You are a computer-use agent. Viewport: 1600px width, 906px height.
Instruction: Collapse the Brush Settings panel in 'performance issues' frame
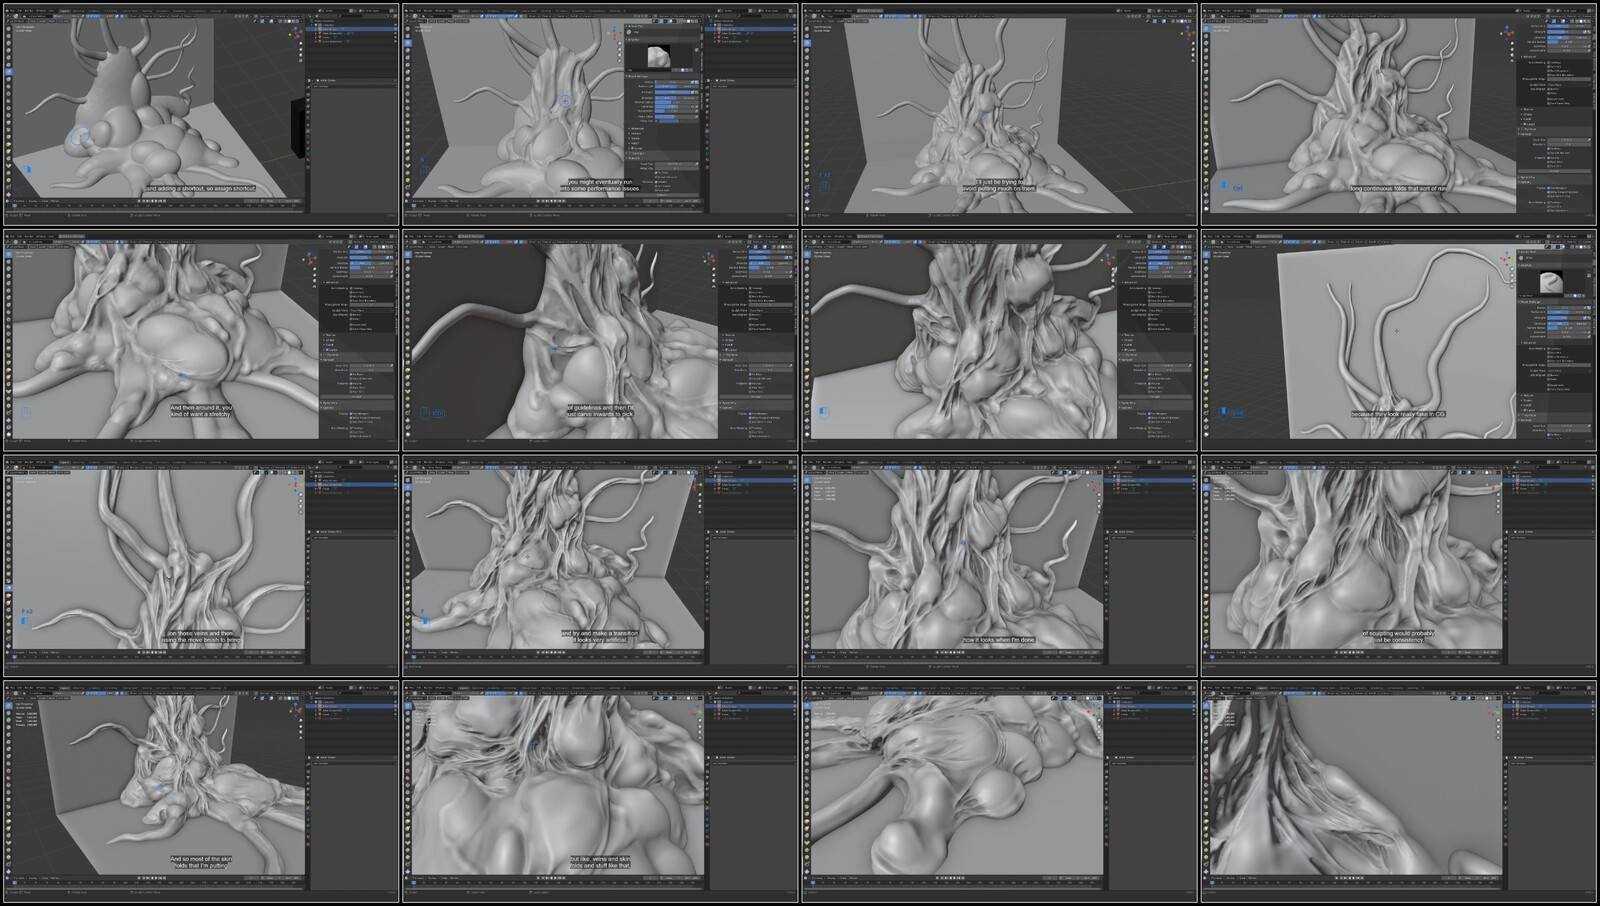(628, 76)
